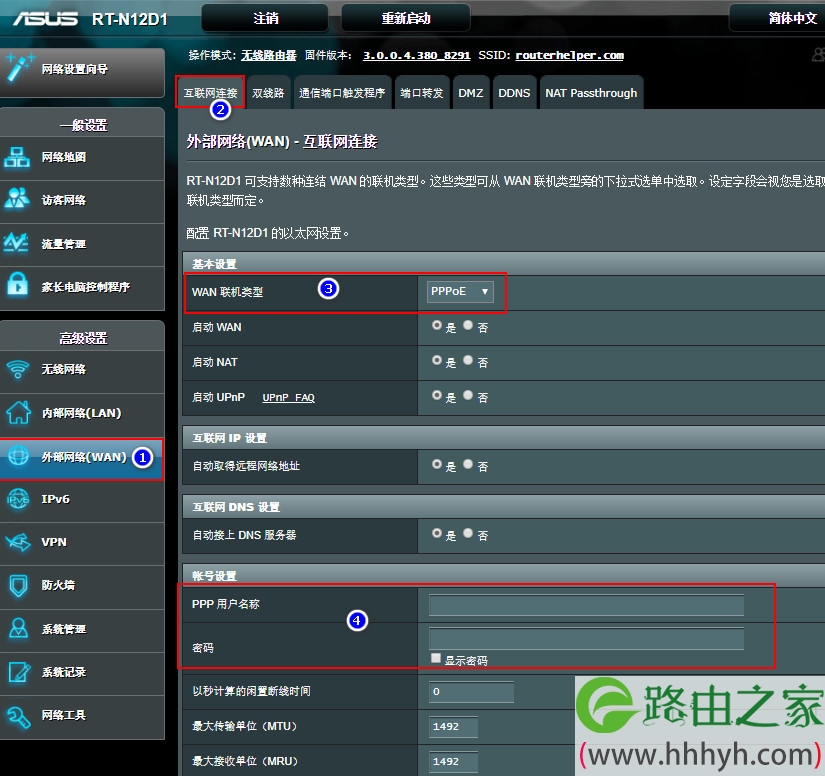The width and height of the screenshot is (825, 776).
Task: Switch to the DDNS tab
Action: coord(514,93)
